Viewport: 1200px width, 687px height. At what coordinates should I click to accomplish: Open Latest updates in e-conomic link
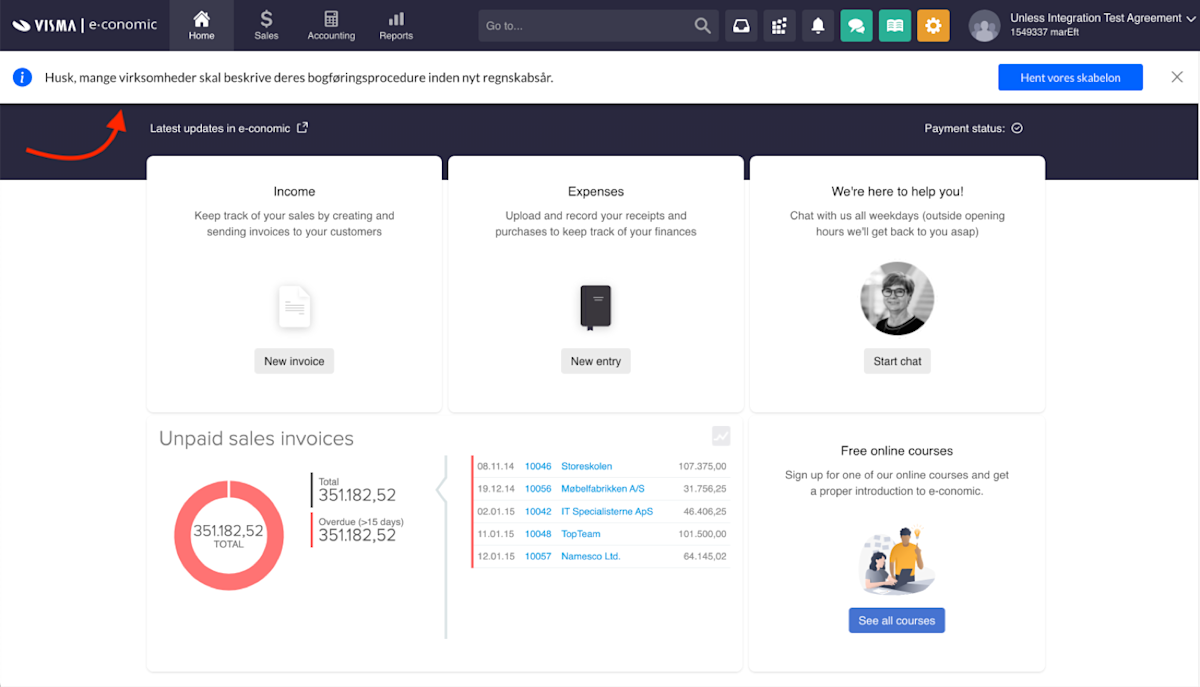point(220,128)
